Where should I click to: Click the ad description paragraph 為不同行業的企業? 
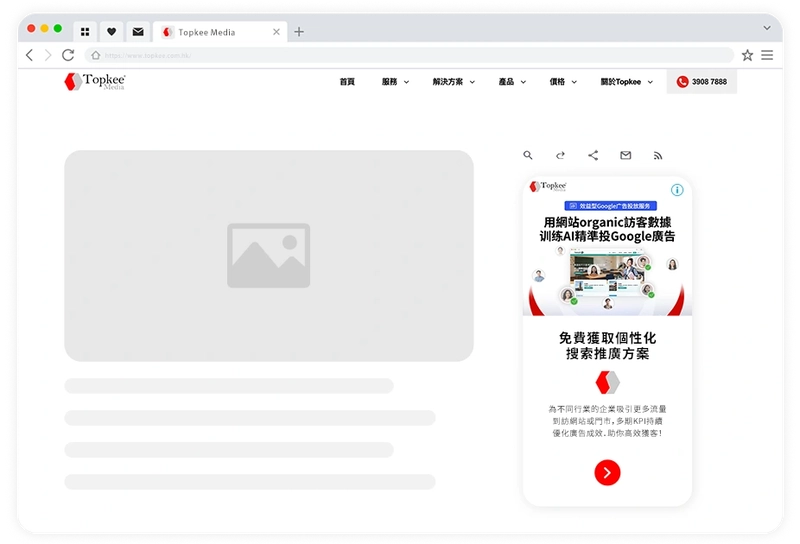[x=607, y=421]
